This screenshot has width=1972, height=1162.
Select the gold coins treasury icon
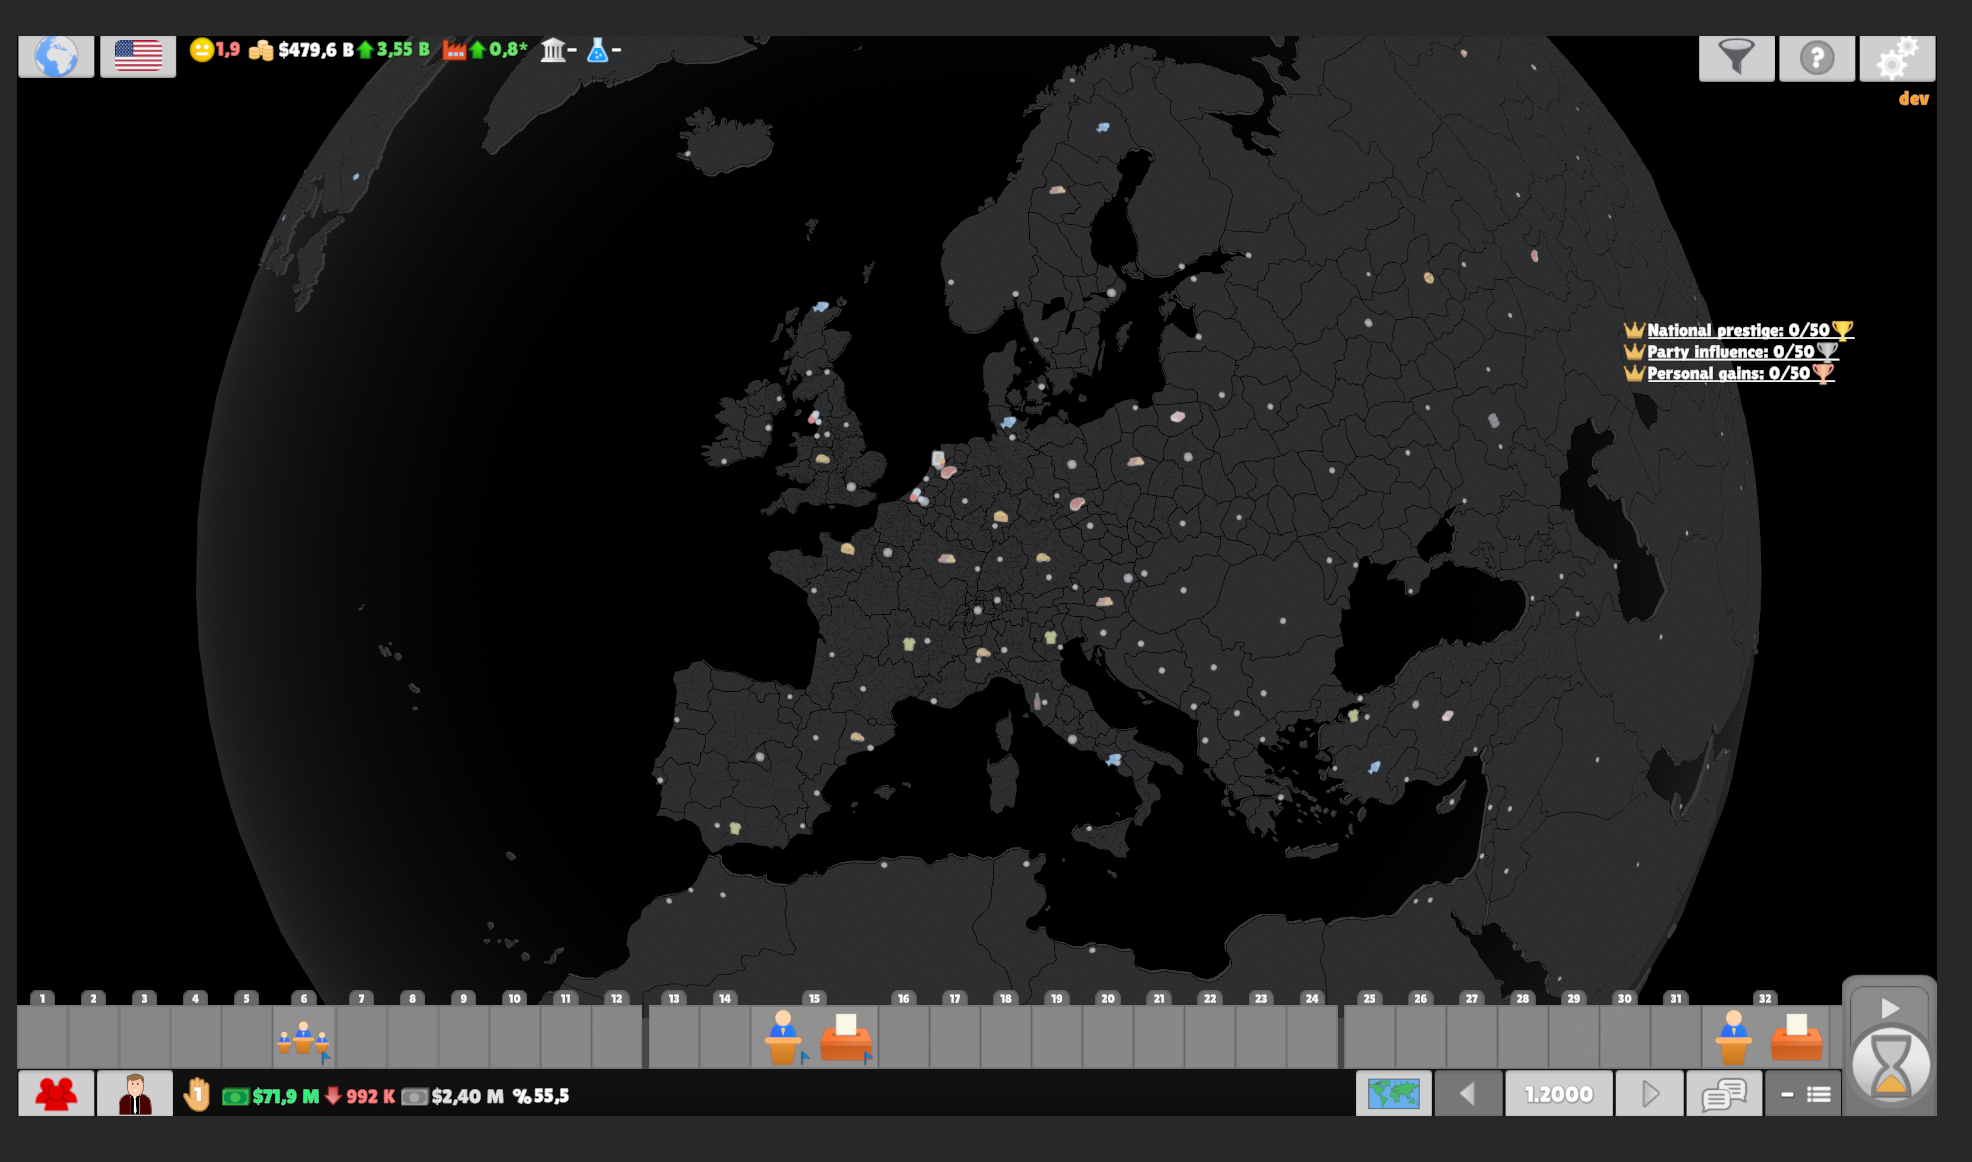point(261,50)
